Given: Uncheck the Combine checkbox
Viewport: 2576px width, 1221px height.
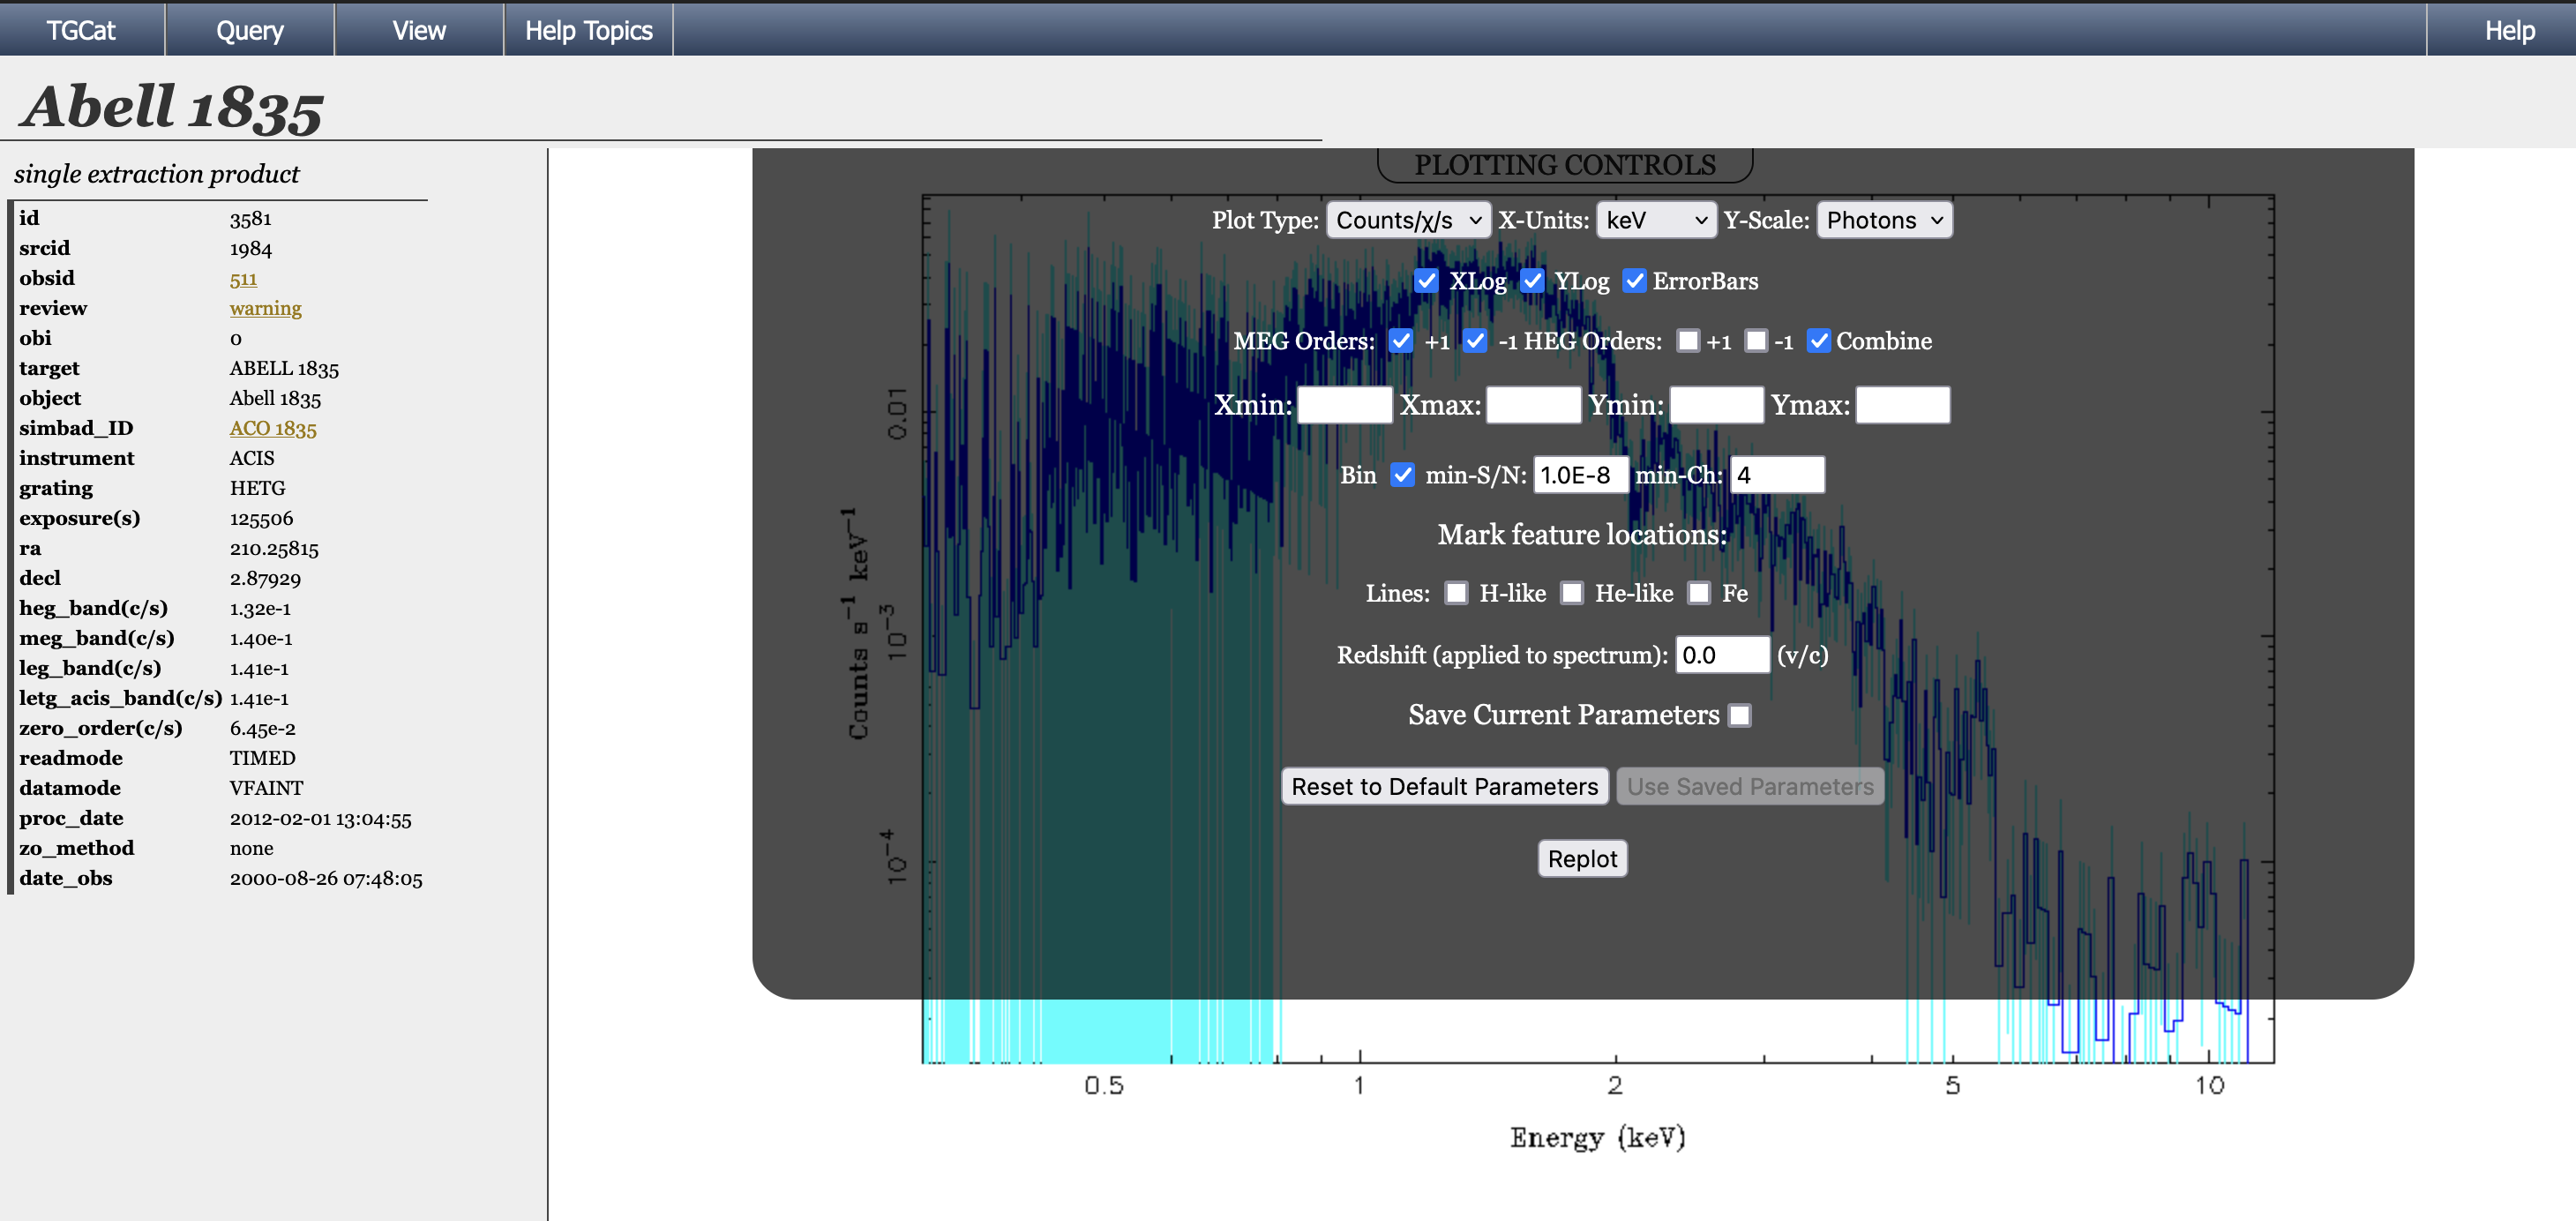Looking at the screenshot, I should [x=1819, y=341].
